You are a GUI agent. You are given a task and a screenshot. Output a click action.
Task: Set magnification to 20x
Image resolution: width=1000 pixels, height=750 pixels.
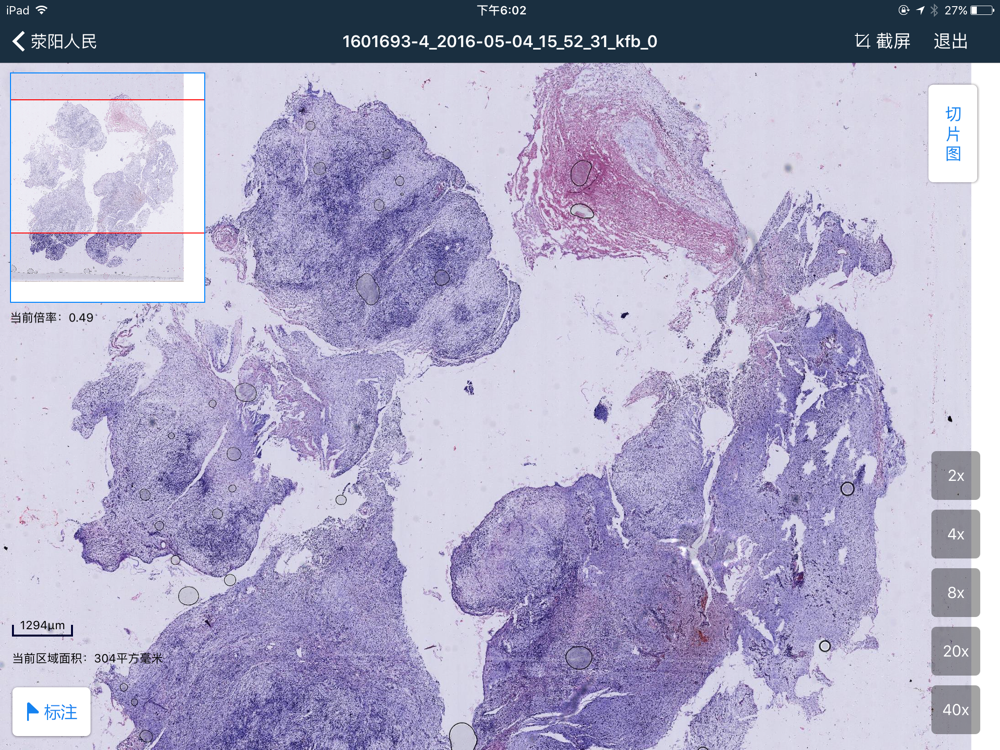(x=955, y=651)
